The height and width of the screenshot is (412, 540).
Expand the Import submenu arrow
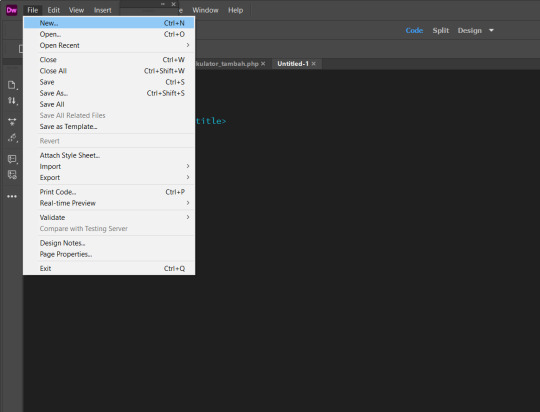coord(188,166)
